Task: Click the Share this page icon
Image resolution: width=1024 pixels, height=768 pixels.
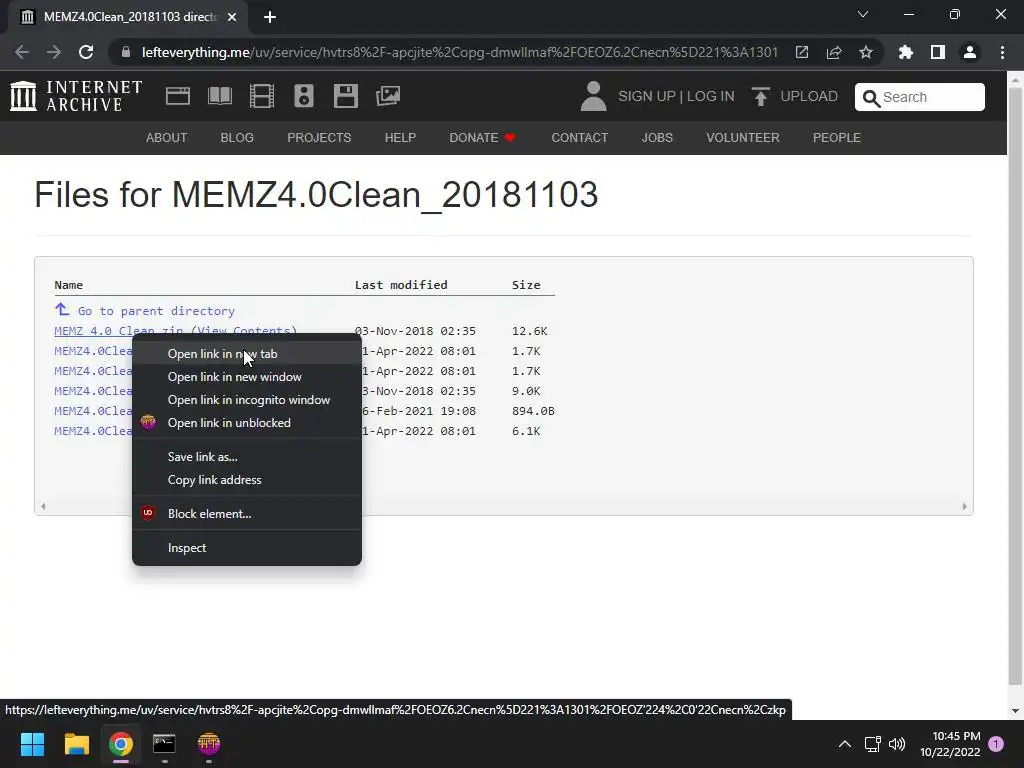Action: (834, 52)
